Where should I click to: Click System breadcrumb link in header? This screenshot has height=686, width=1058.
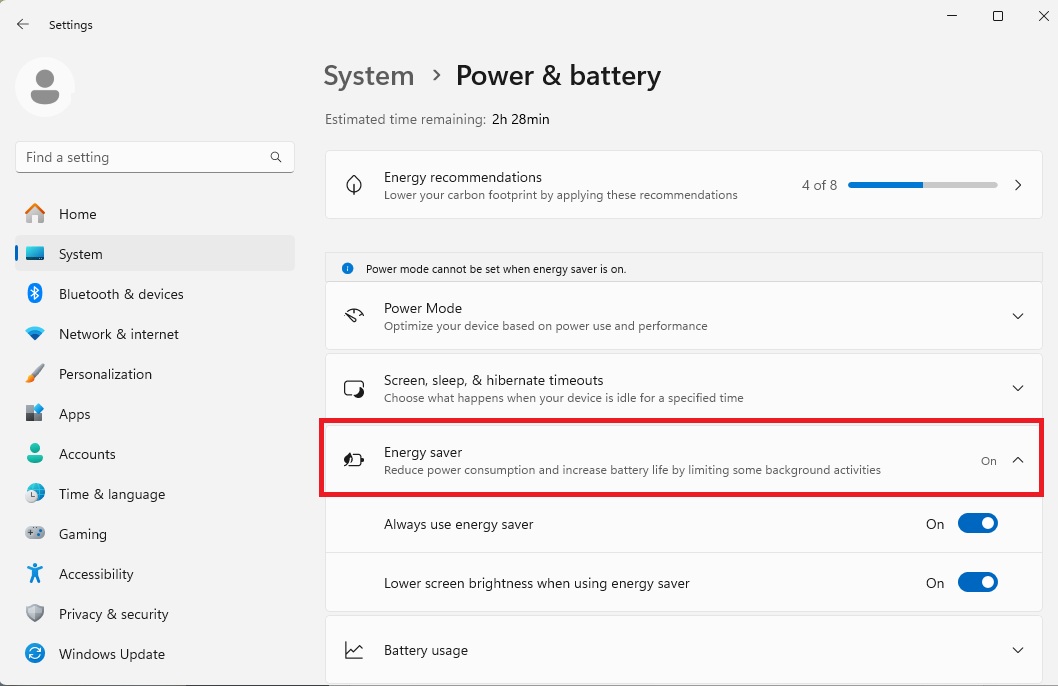click(368, 76)
